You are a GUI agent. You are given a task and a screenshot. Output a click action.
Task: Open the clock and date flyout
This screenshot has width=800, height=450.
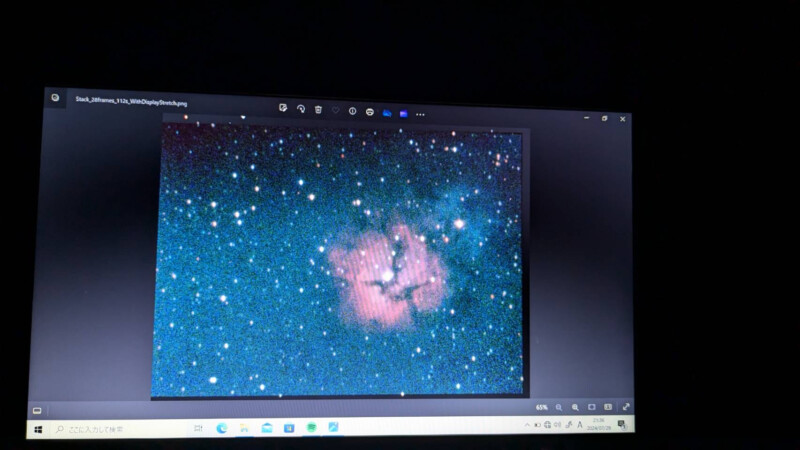coord(598,424)
